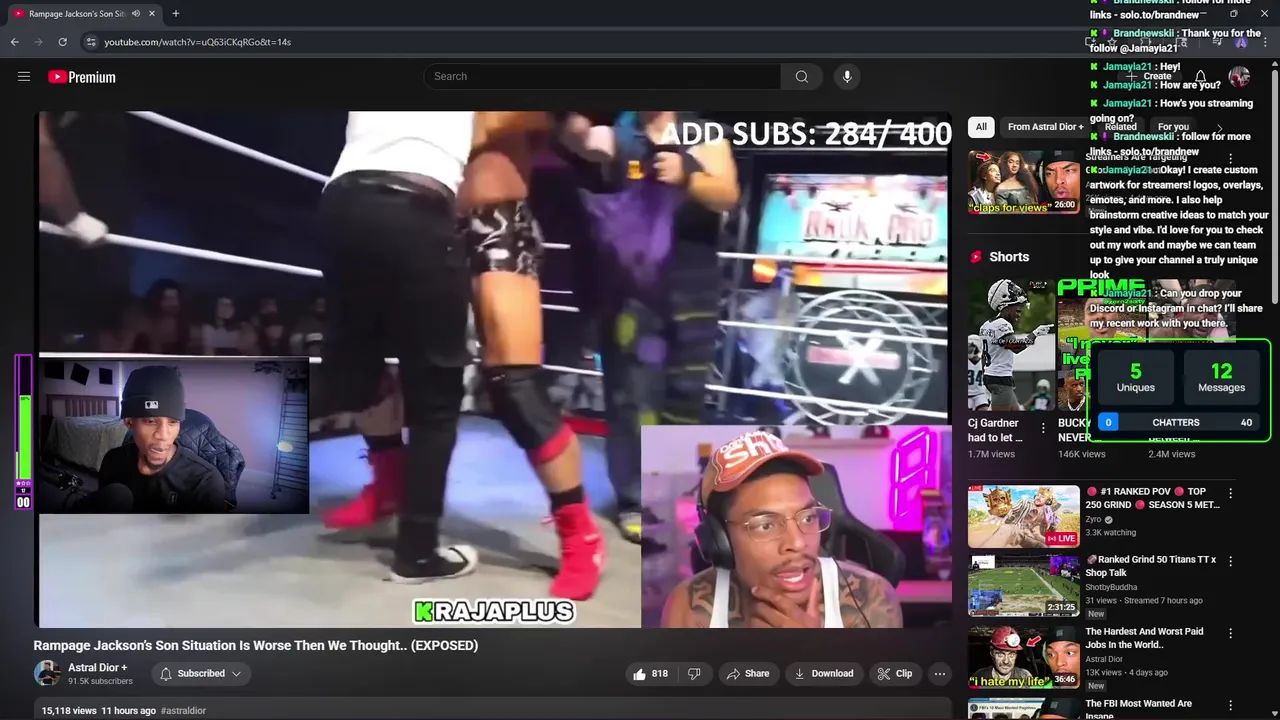Click the #astraldior hashtag
Screen dimensions: 1280x720
[183, 711]
